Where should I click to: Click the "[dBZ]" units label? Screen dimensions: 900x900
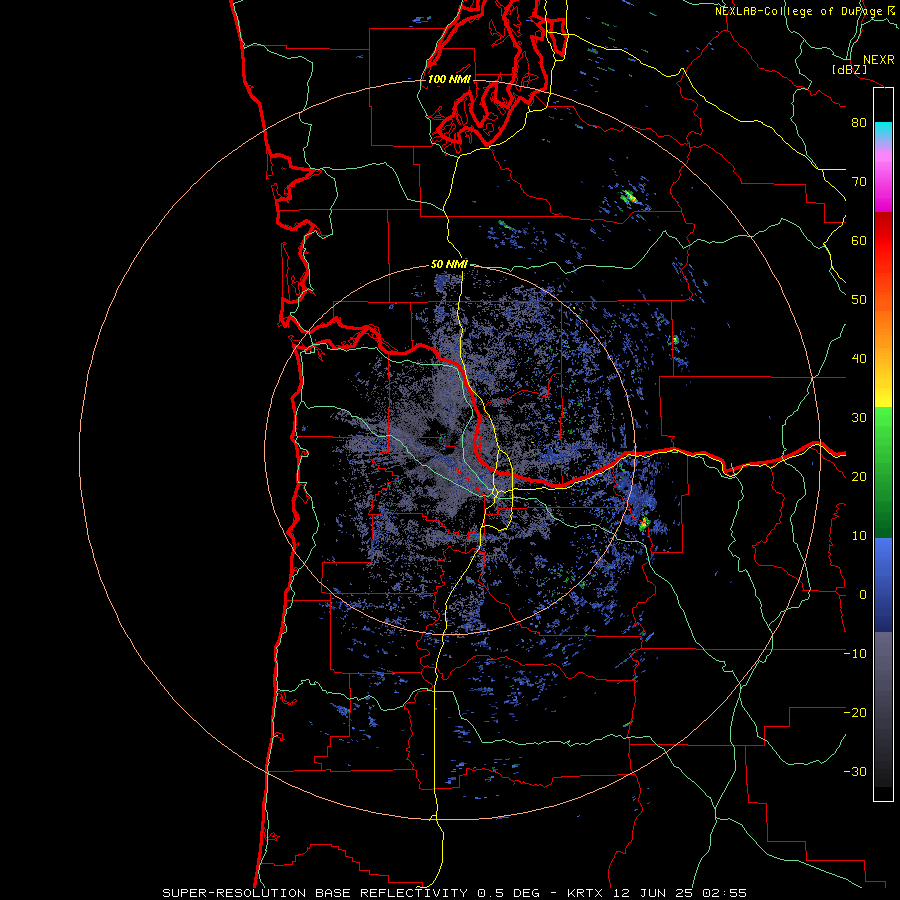point(849,69)
